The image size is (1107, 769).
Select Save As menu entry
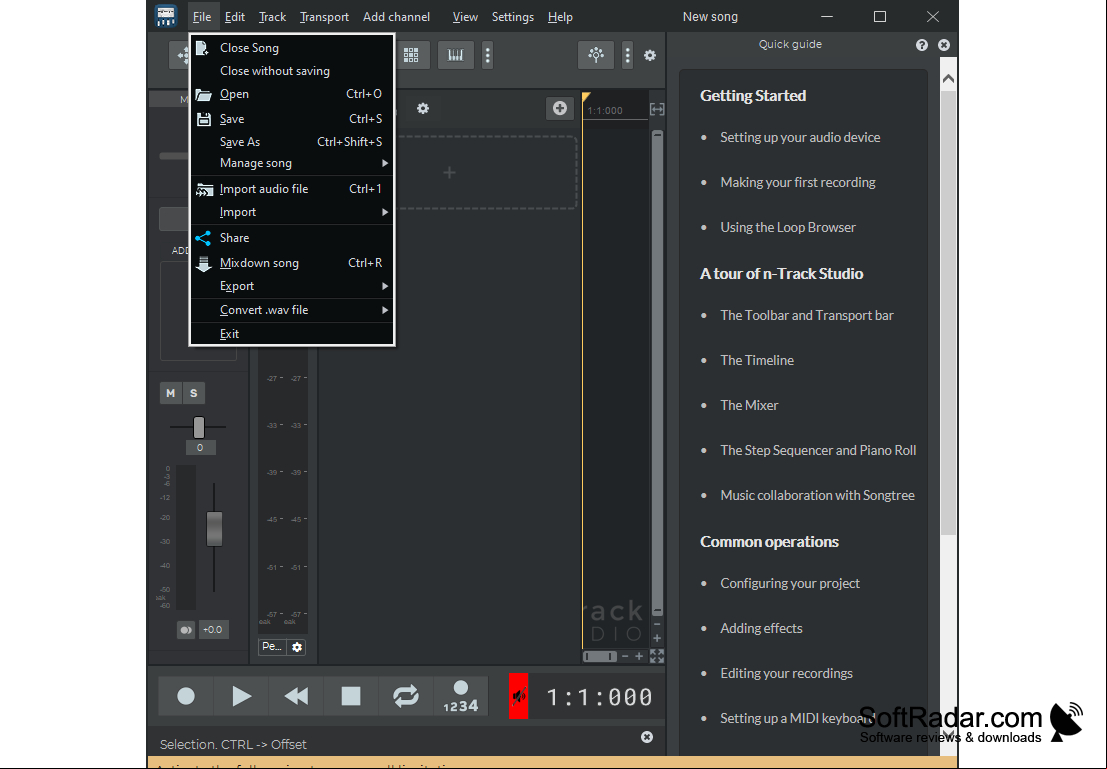(292, 142)
